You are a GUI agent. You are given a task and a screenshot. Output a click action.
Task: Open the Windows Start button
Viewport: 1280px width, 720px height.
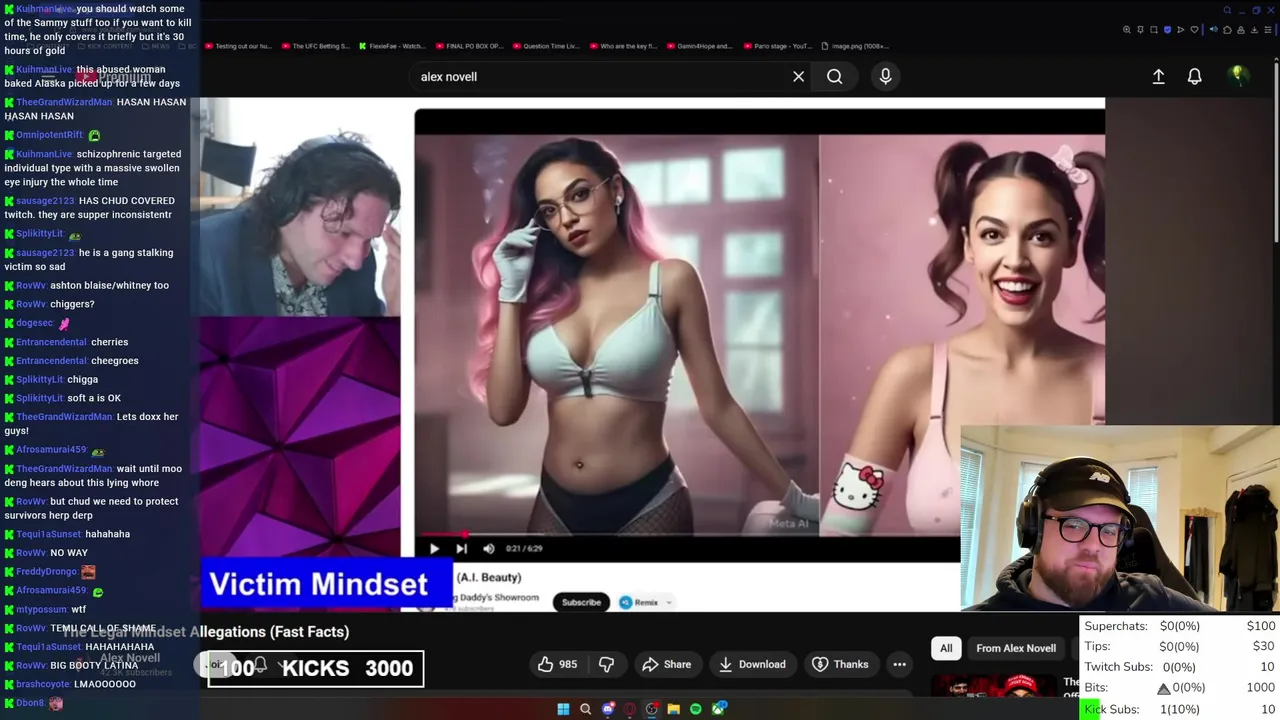tap(563, 709)
